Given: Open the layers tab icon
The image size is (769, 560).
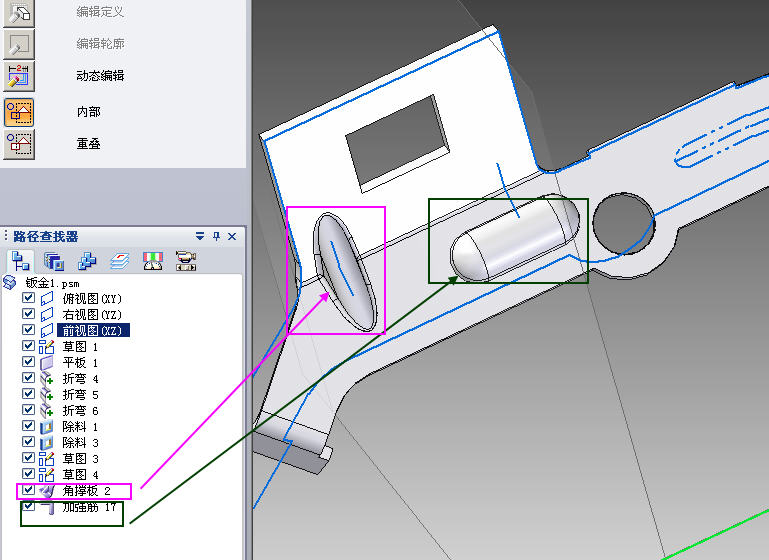Looking at the screenshot, I should click(120, 260).
